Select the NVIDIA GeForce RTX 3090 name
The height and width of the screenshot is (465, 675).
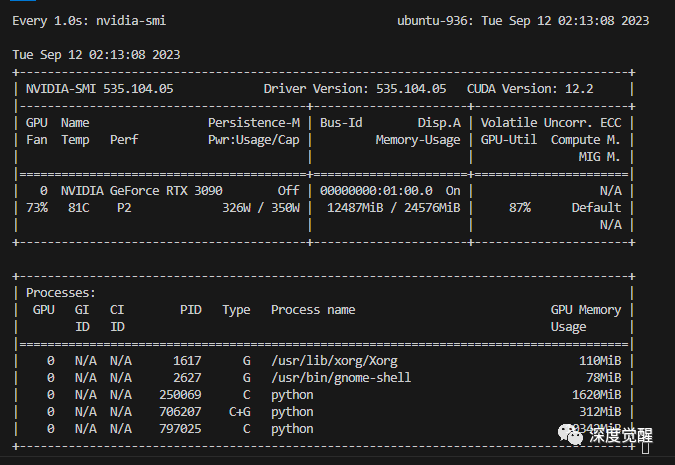coord(141,190)
